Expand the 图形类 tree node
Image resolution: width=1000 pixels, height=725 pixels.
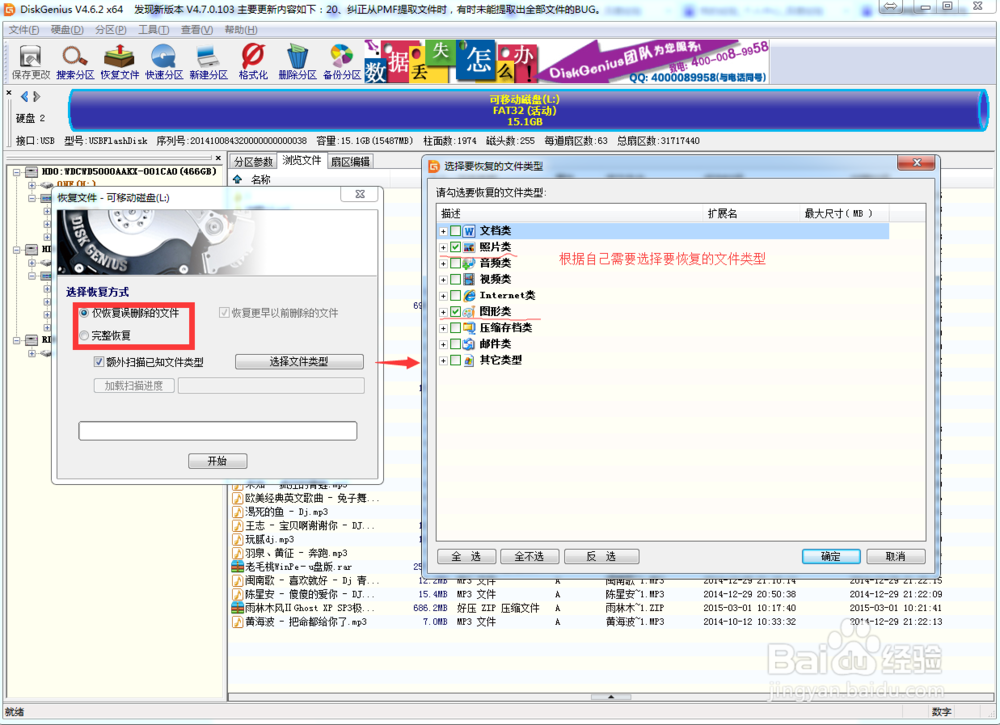point(443,312)
